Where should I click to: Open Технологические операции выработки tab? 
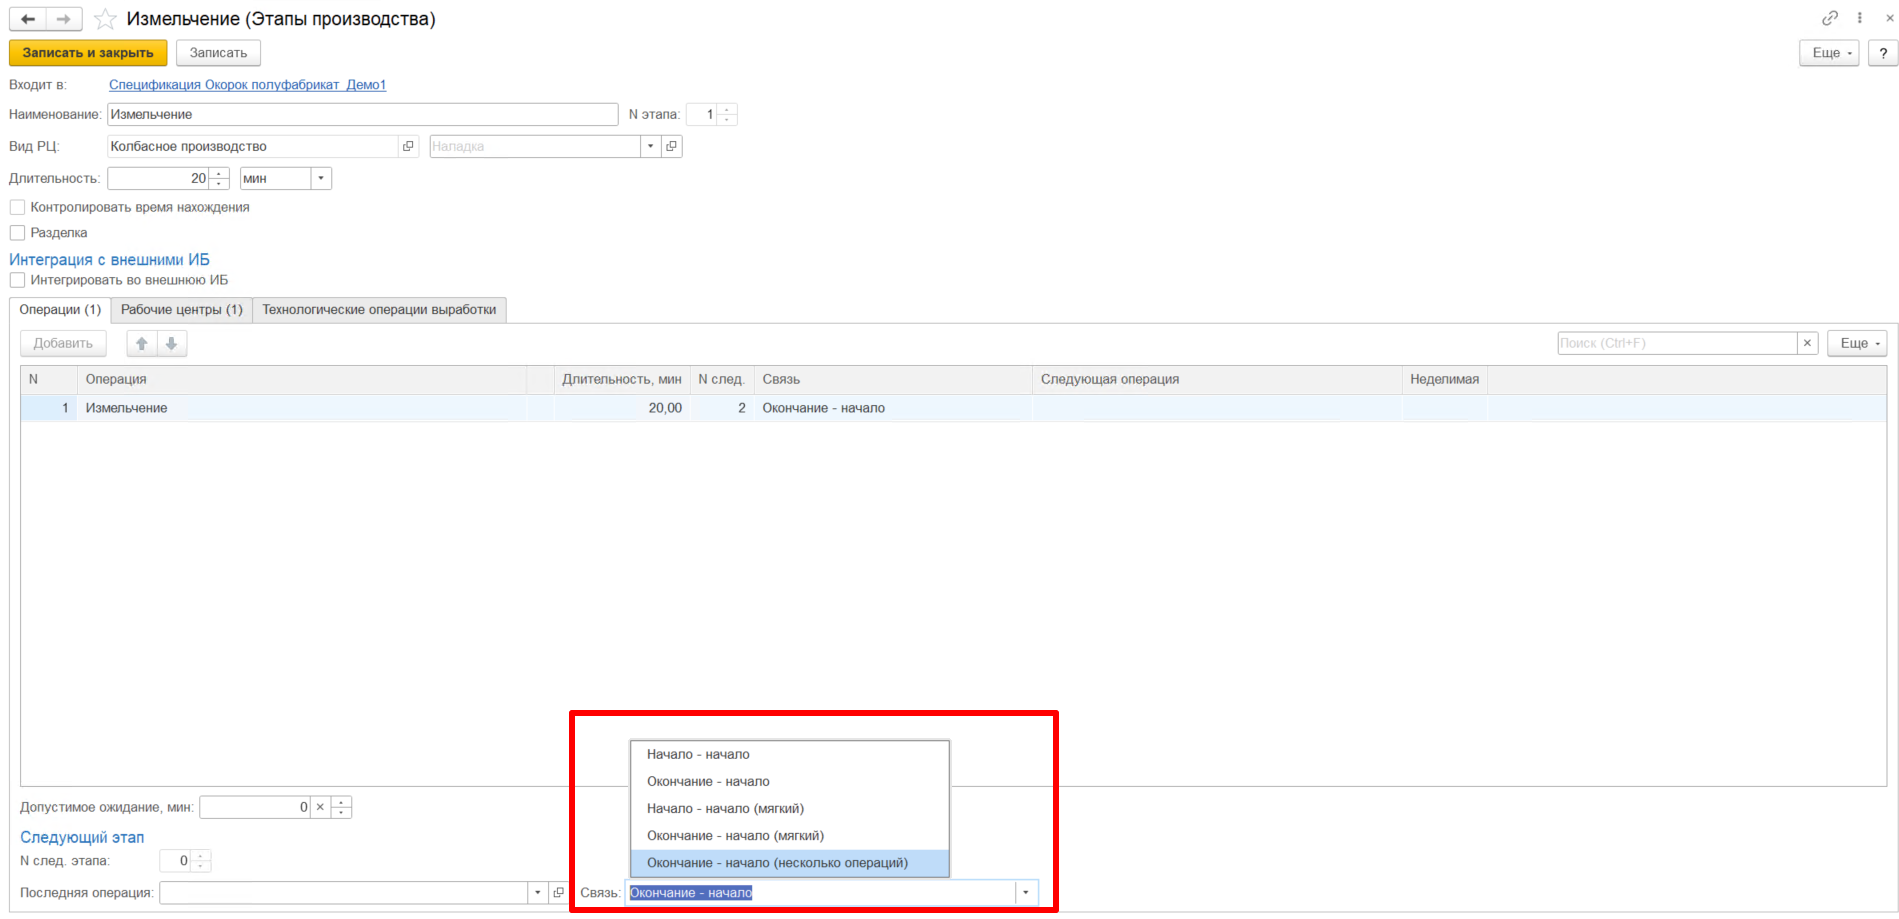pyautogui.click(x=379, y=310)
